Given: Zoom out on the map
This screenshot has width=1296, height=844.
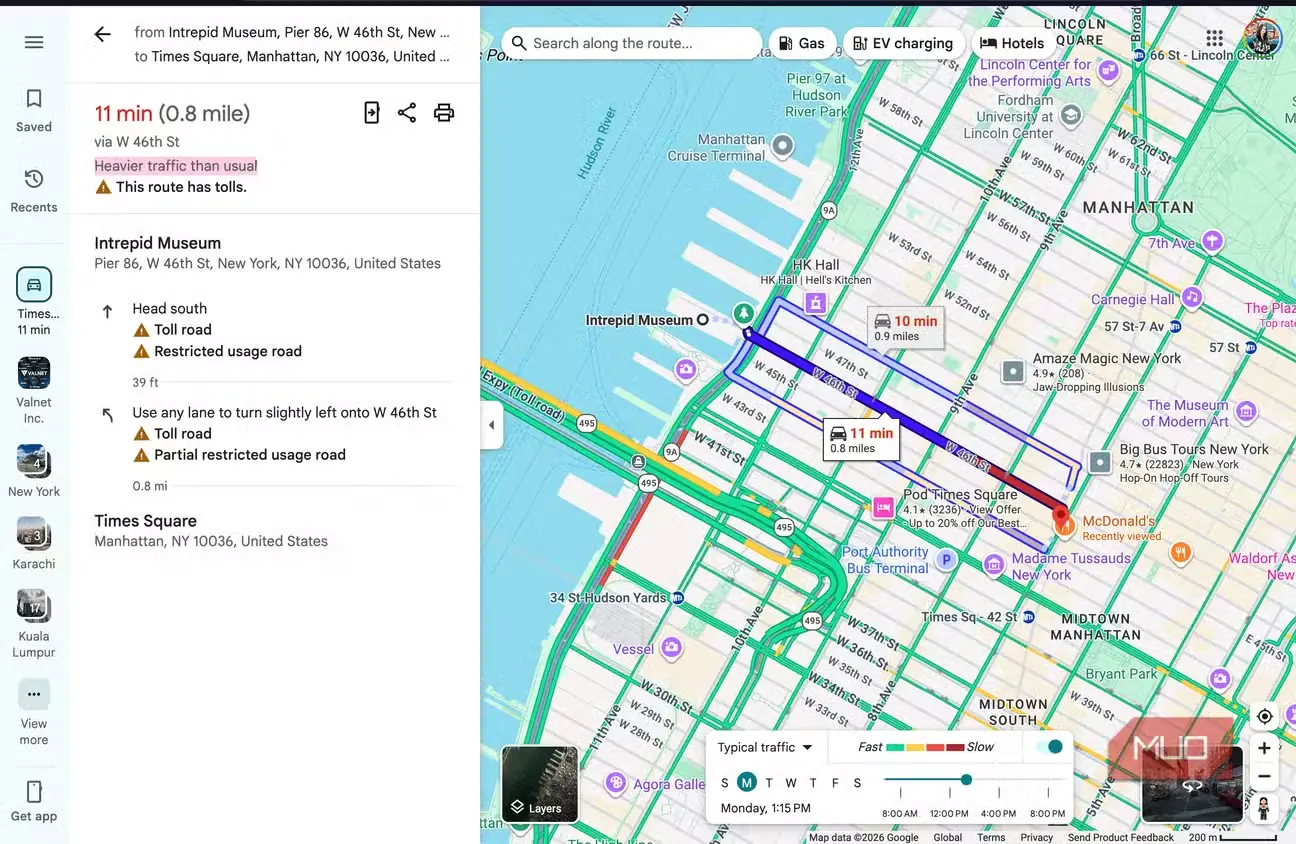Looking at the screenshot, I should [x=1265, y=776].
